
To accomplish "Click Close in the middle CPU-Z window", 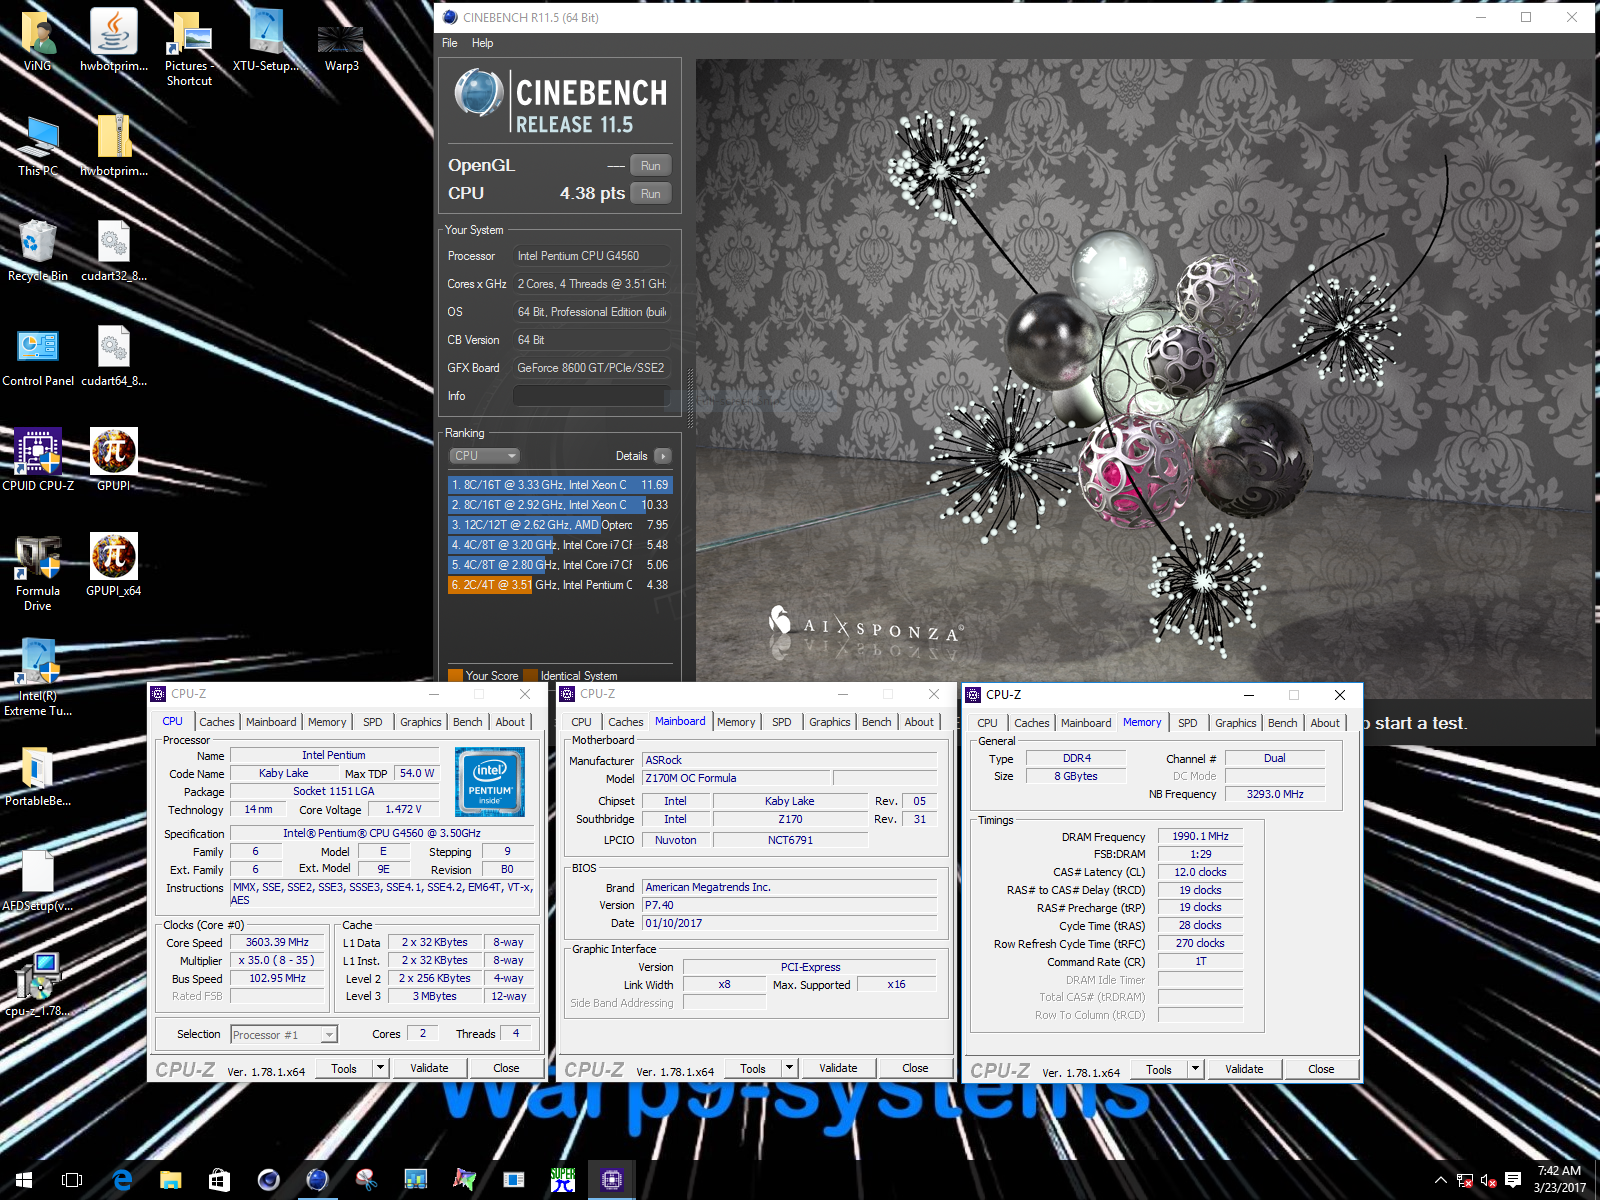I will (915, 1068).
